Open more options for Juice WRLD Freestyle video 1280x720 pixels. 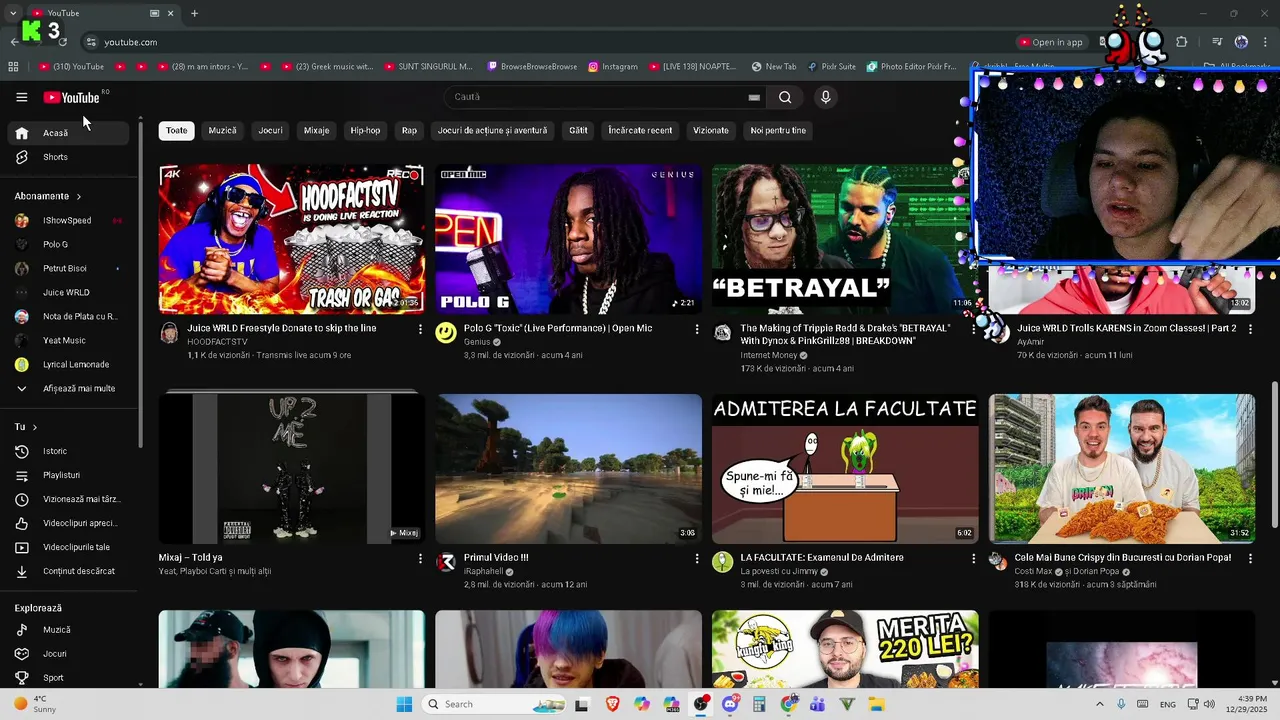[420, 329]
